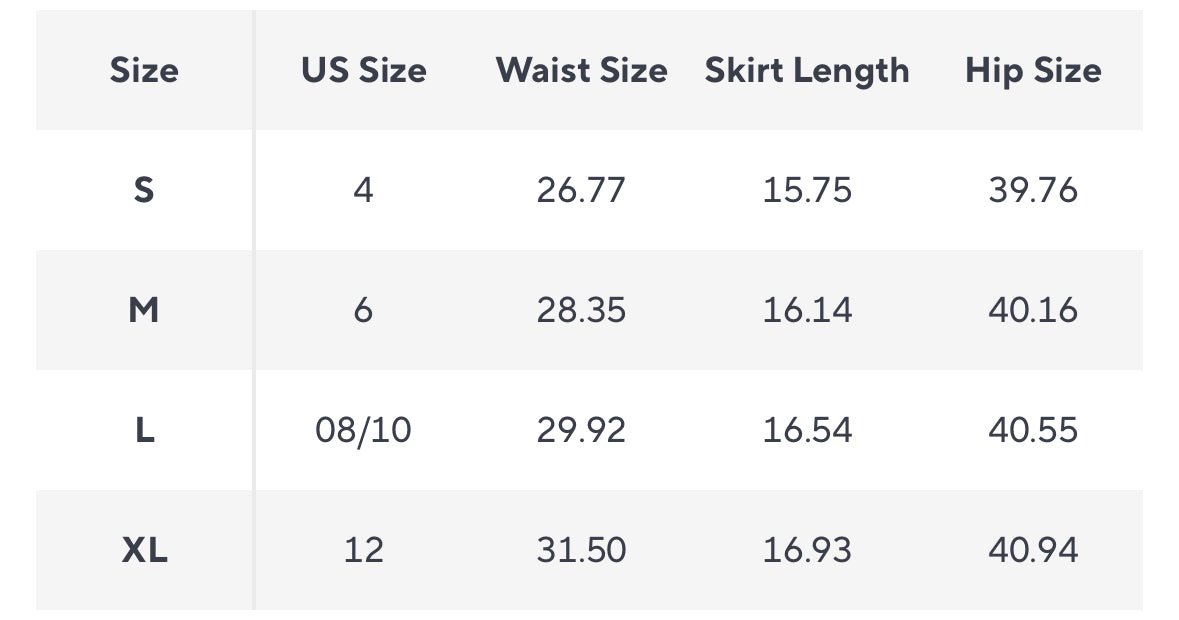The height and width of the screenshot is (620, 1179).
Task: Click the Size column header
Action: [144, 70]
